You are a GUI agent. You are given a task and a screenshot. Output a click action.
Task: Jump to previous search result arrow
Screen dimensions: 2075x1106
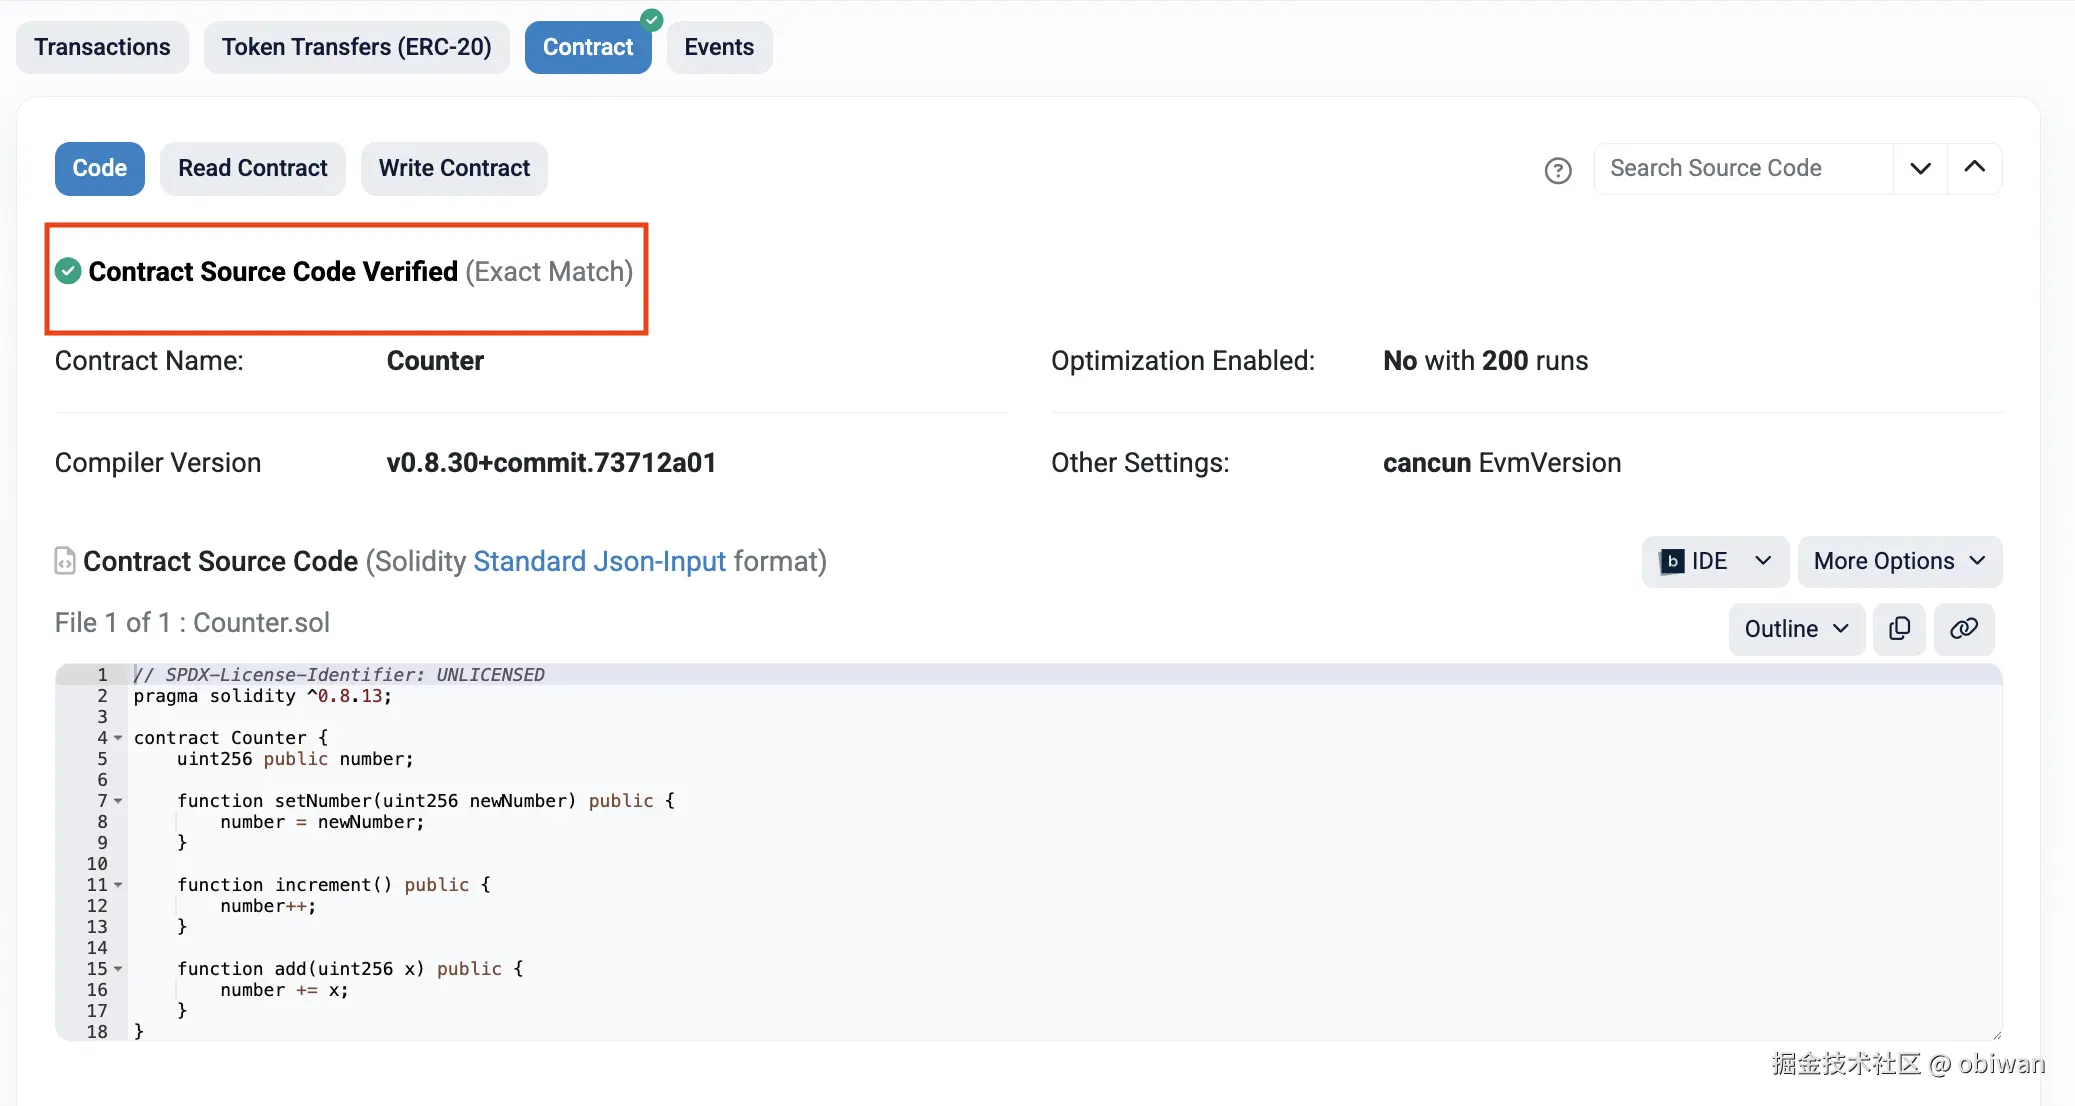click(x=1974, y=168)
